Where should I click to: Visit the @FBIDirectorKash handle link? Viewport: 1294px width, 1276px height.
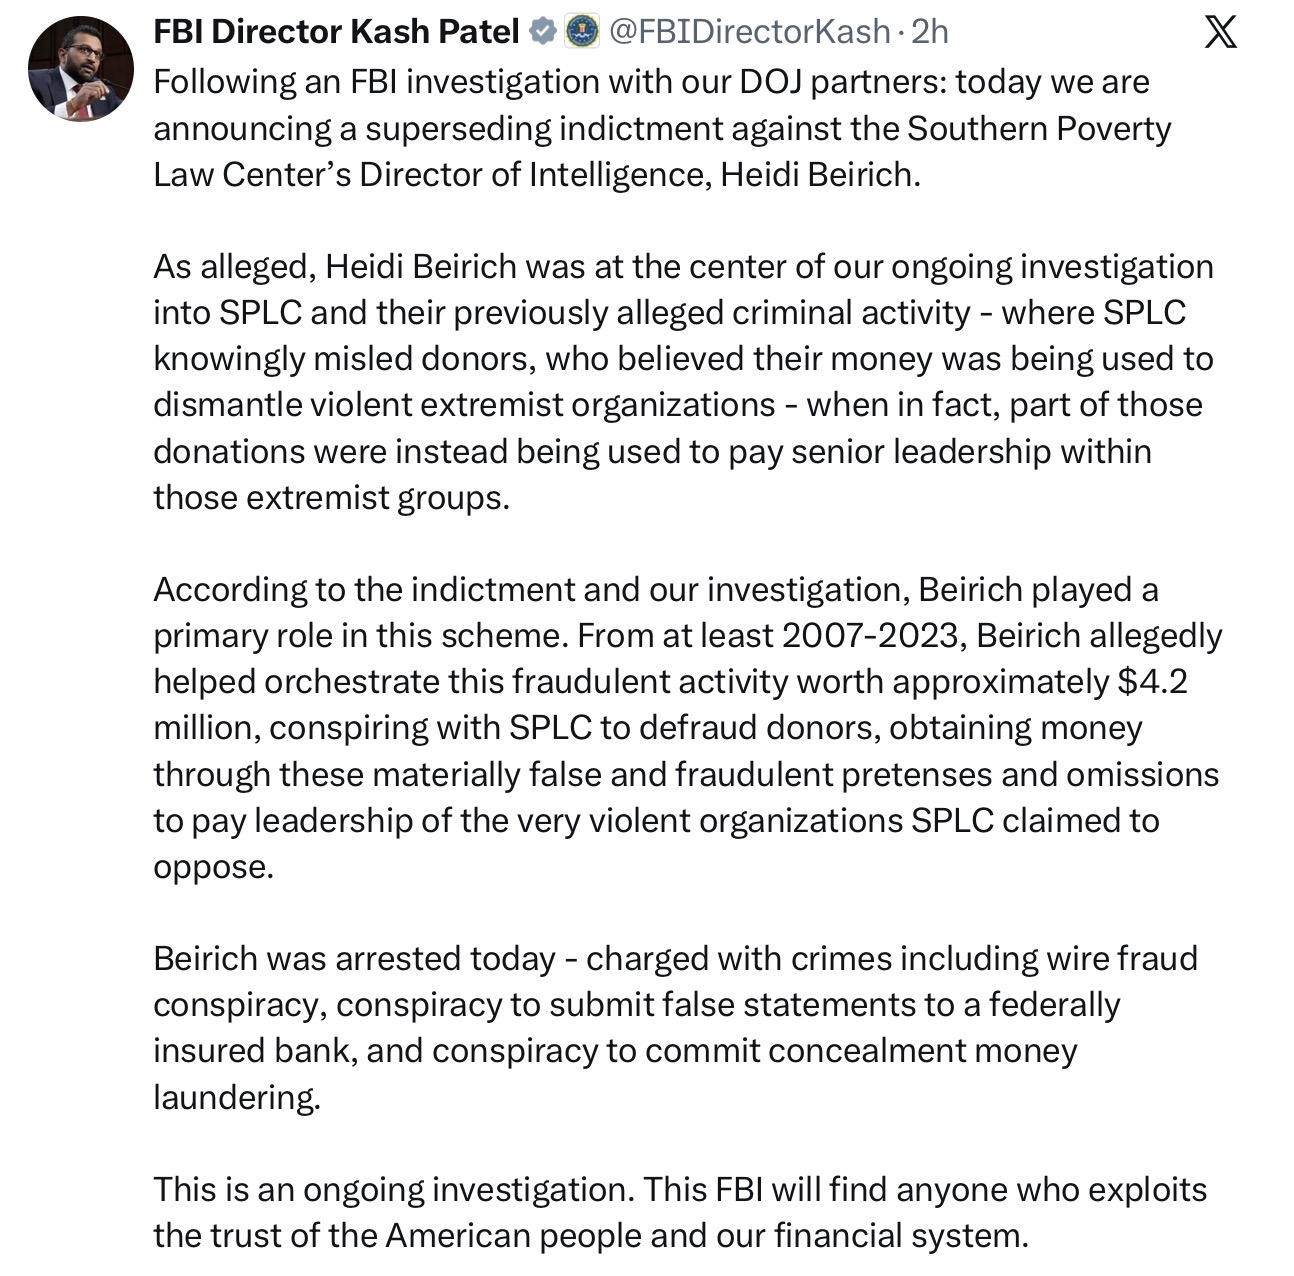[749, 32]
